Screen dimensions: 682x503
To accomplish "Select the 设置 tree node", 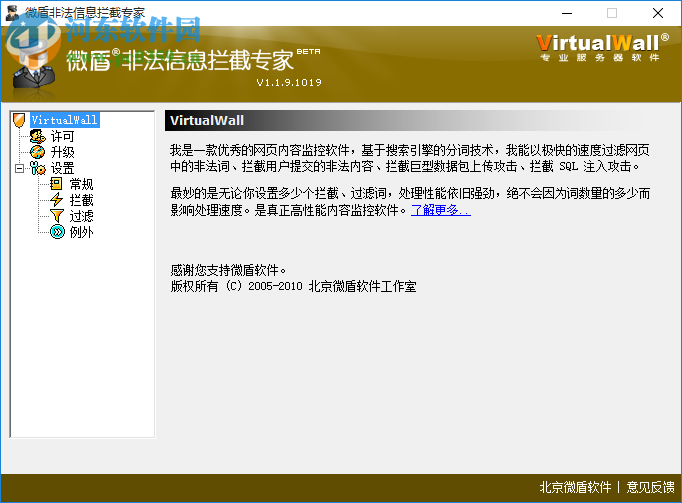I will (62, 168).
